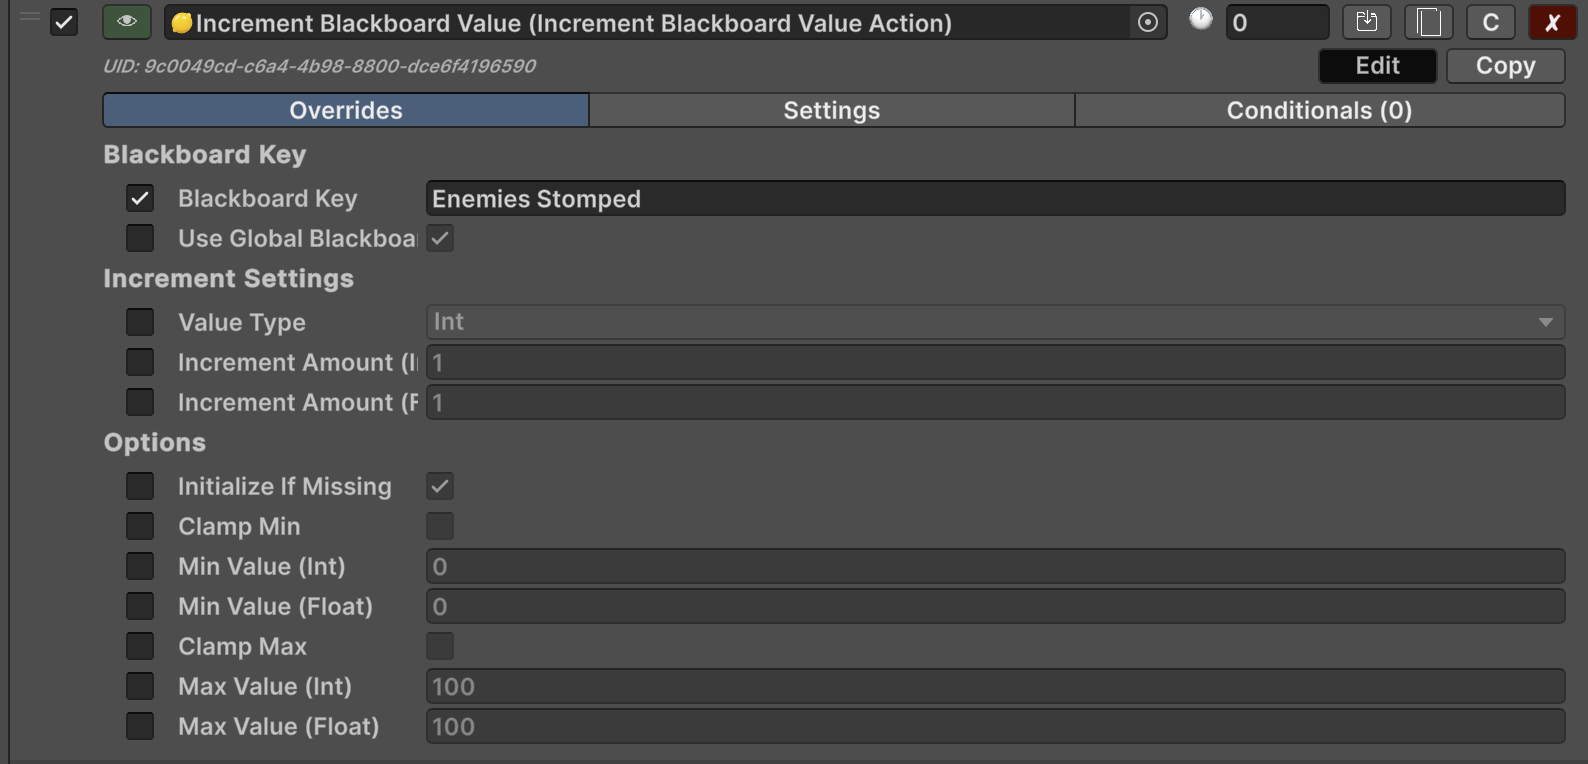Click the Enemies Stomped text field

click(994, 198)
